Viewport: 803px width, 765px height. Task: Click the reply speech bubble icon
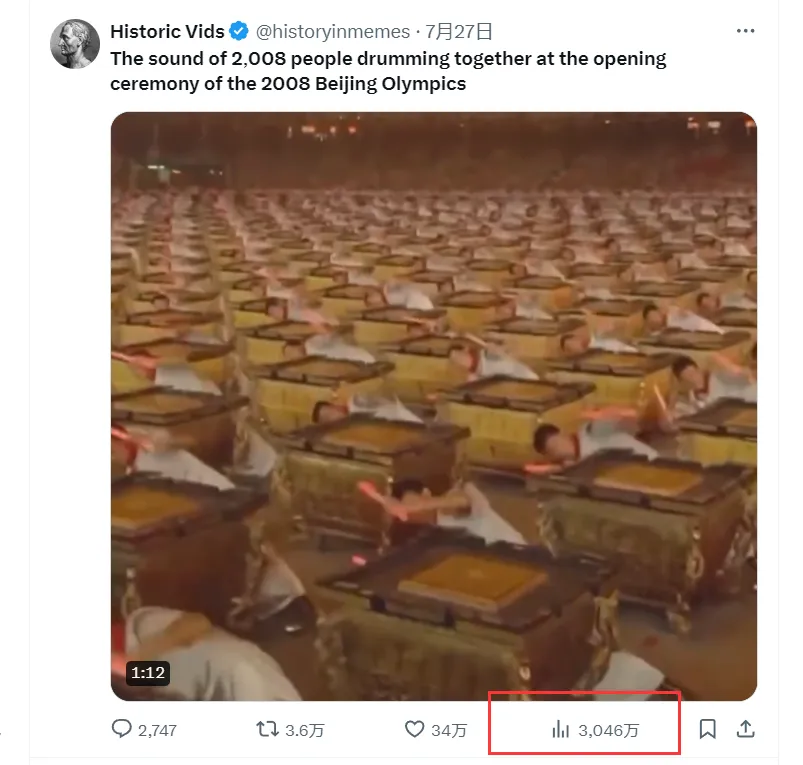[x=122, y=729]
